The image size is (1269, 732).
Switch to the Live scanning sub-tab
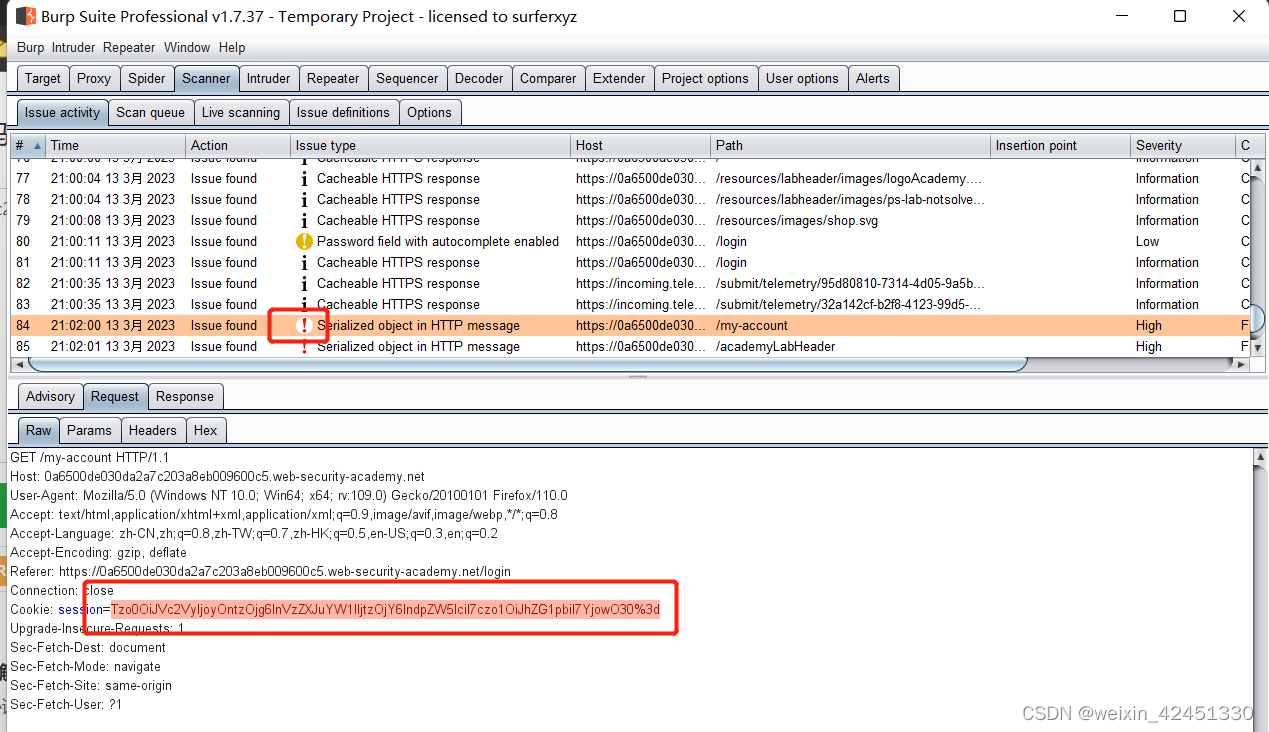241,112
